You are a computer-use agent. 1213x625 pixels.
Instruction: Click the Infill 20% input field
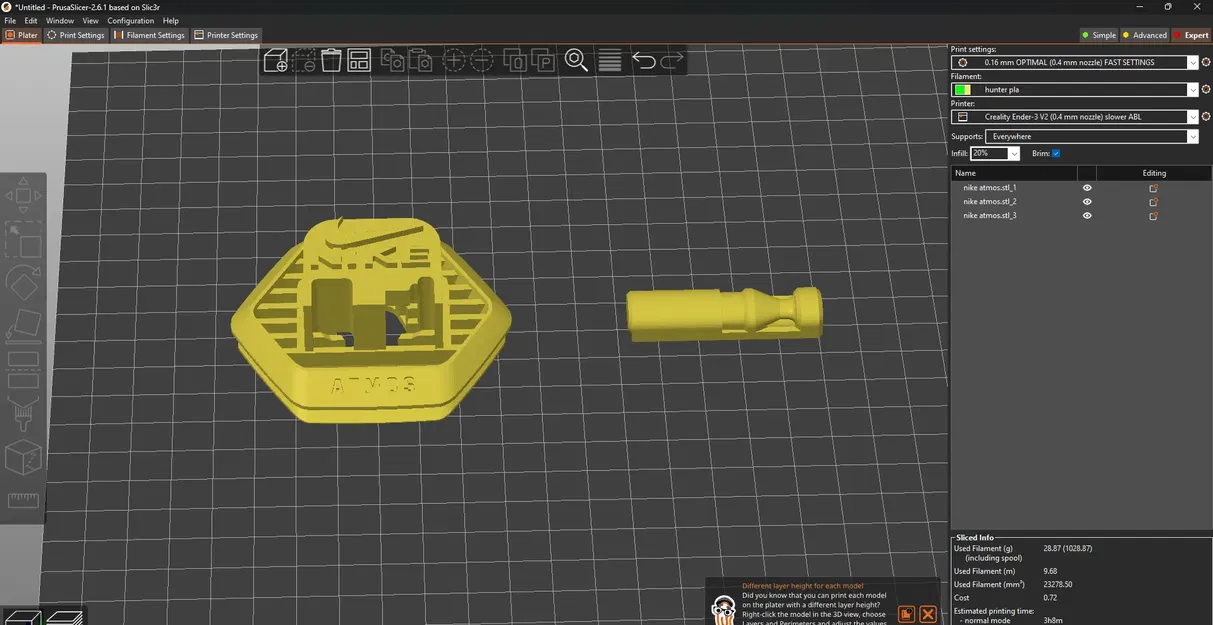pos(989,153)
